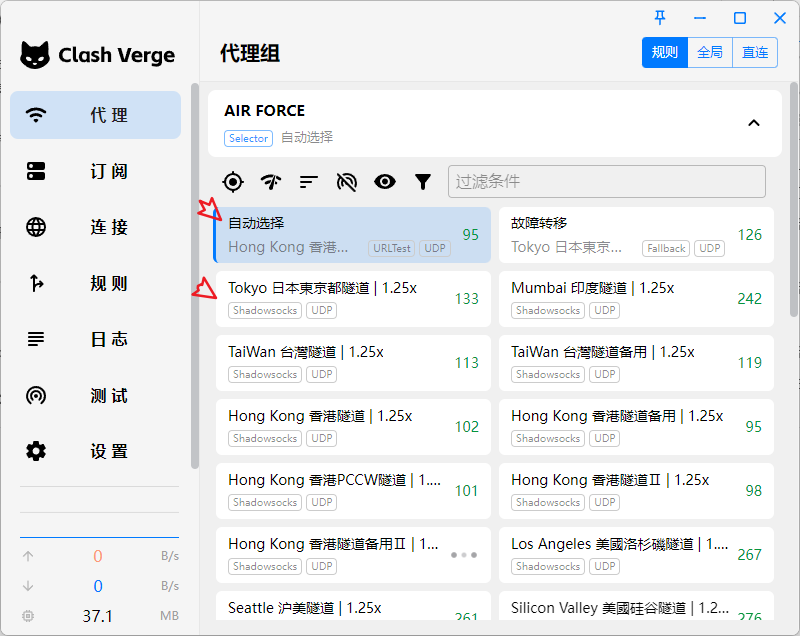Switch to 全局 global mode
Viewport: 800px width, 636px height.
[709, 53]
